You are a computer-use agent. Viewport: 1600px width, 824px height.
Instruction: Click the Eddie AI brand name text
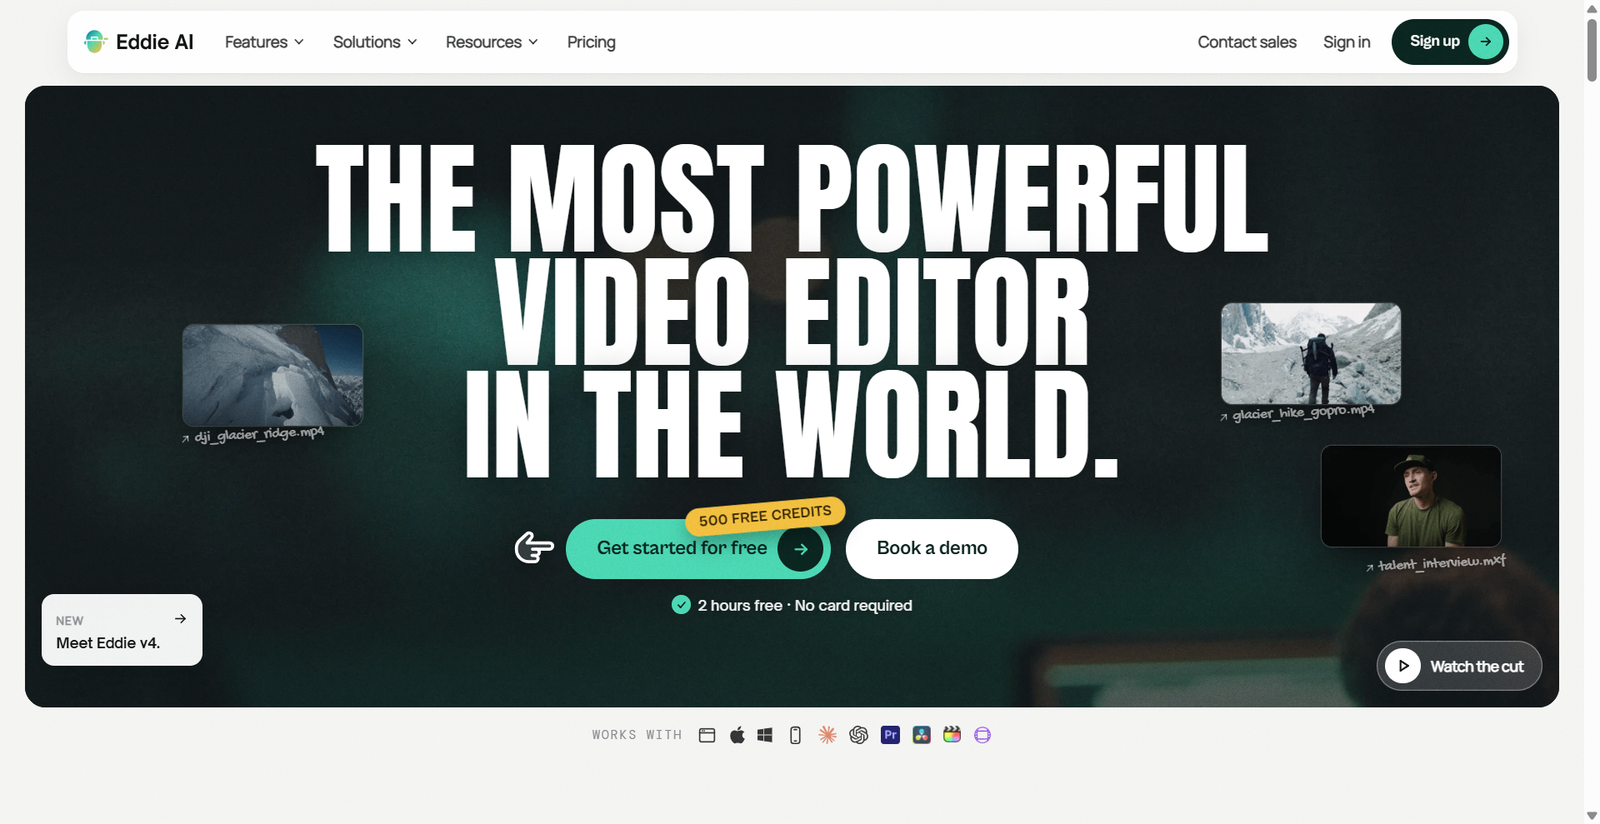155,42
